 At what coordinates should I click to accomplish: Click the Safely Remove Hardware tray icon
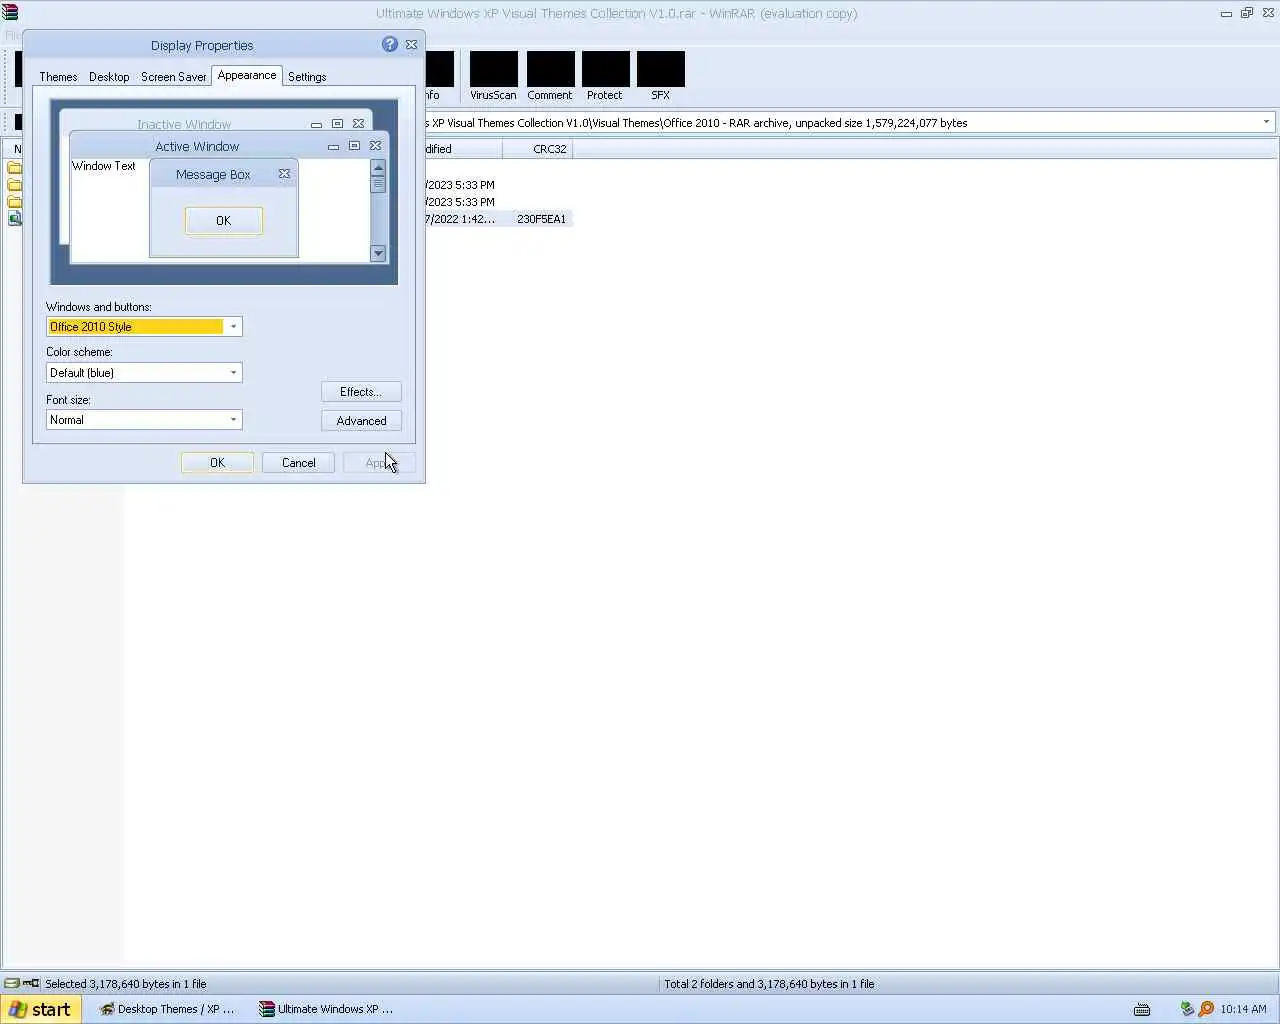1187,1009
